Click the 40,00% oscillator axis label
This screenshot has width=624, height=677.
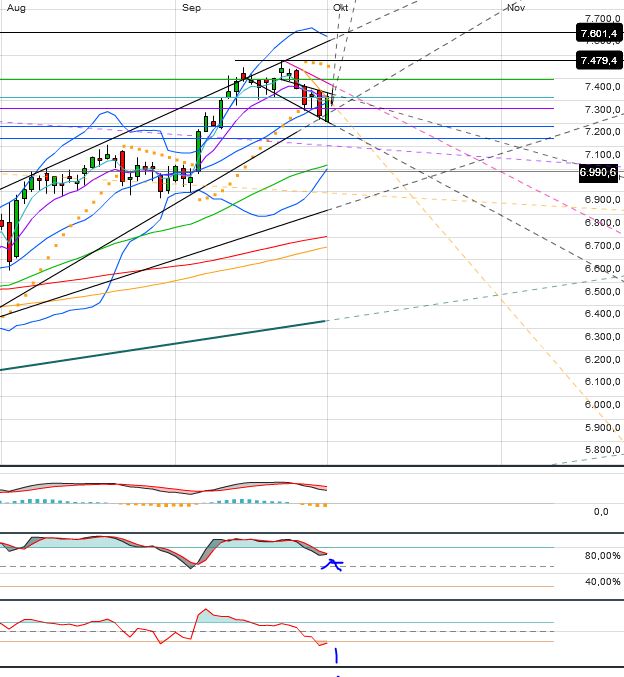tap(603, 582)
